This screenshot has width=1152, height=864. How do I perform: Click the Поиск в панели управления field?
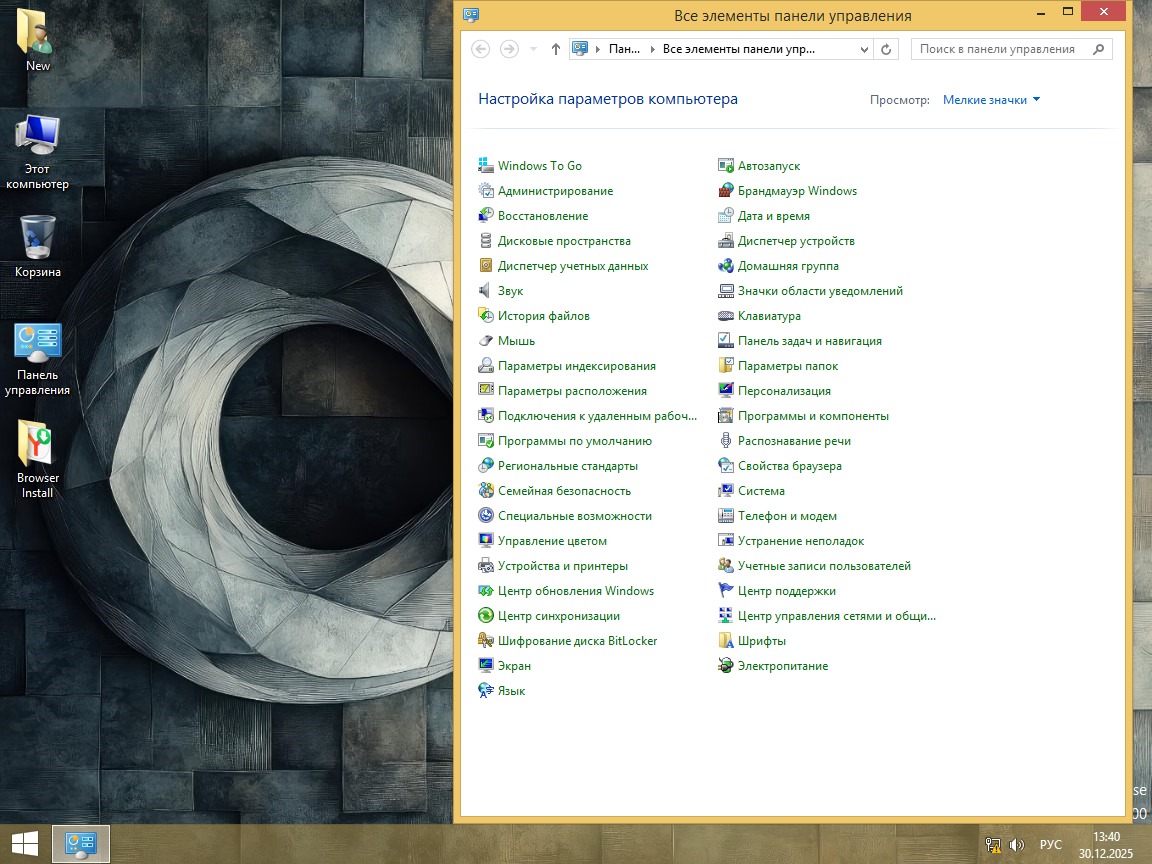[x=998, y=49]
